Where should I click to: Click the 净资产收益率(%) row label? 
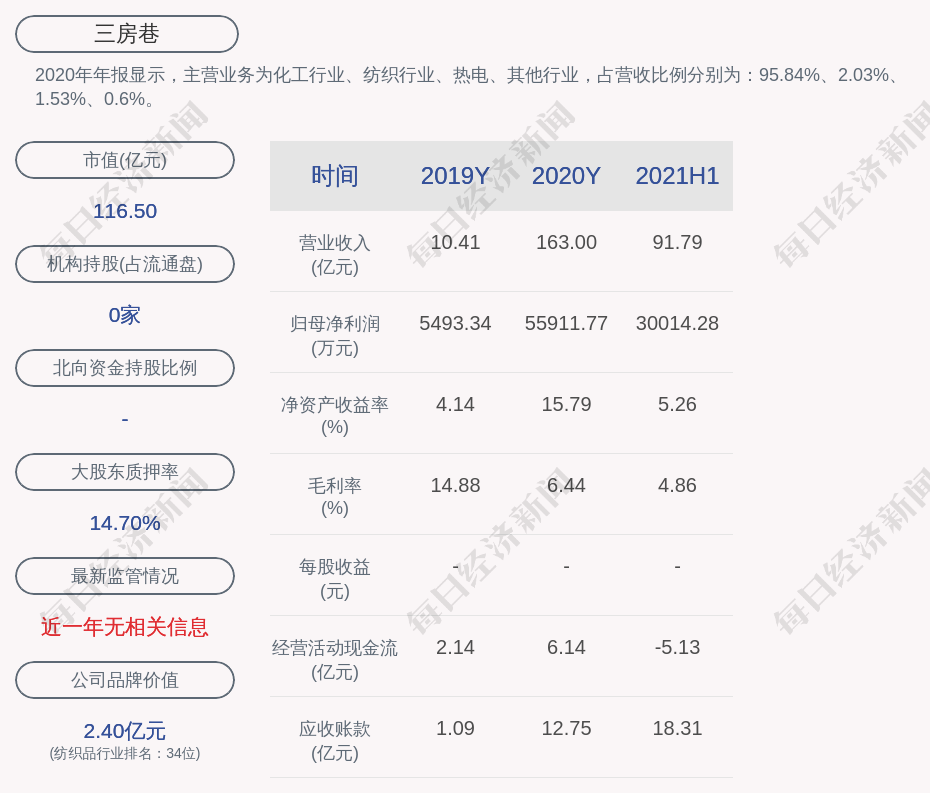pos(335,416)
